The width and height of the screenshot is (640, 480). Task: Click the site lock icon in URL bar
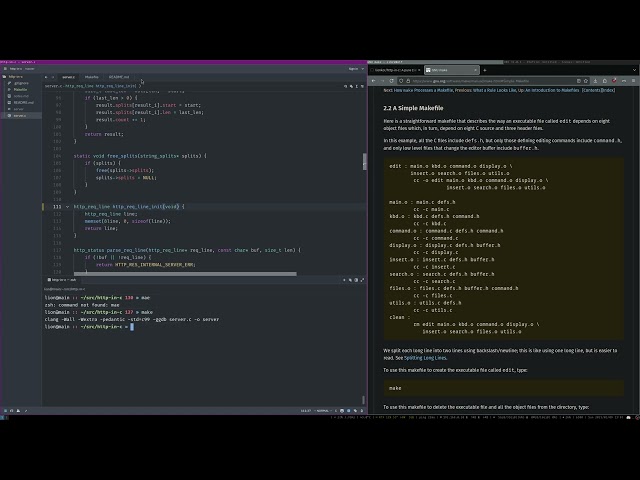tap(408, 81)
